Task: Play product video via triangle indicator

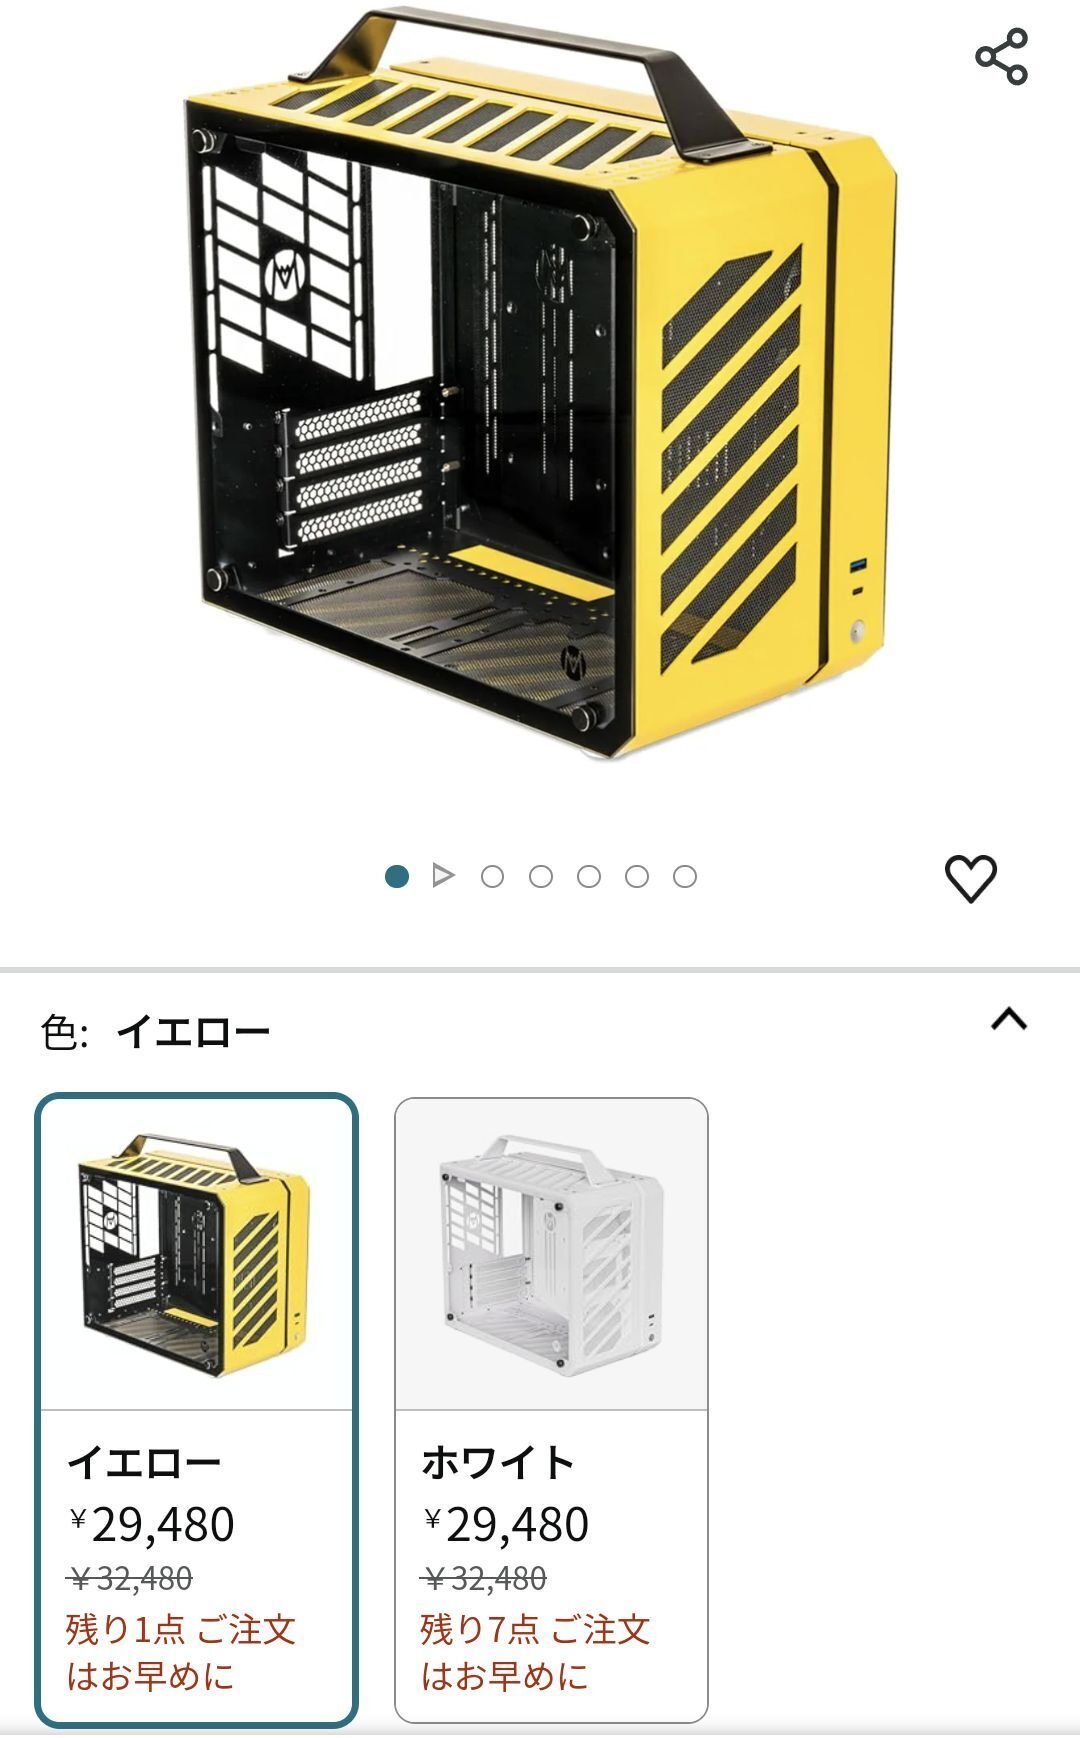Action: pos(444,876)
